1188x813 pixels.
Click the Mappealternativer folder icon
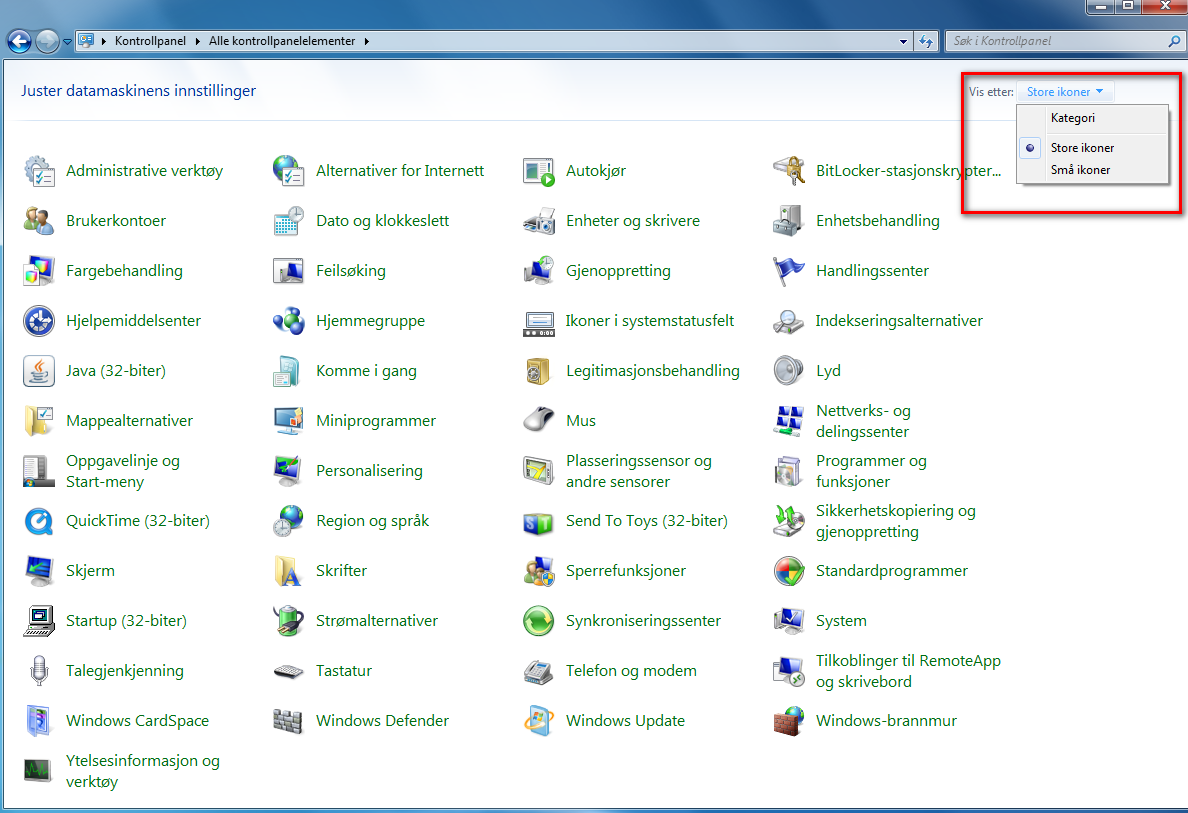tap(39, 421)
